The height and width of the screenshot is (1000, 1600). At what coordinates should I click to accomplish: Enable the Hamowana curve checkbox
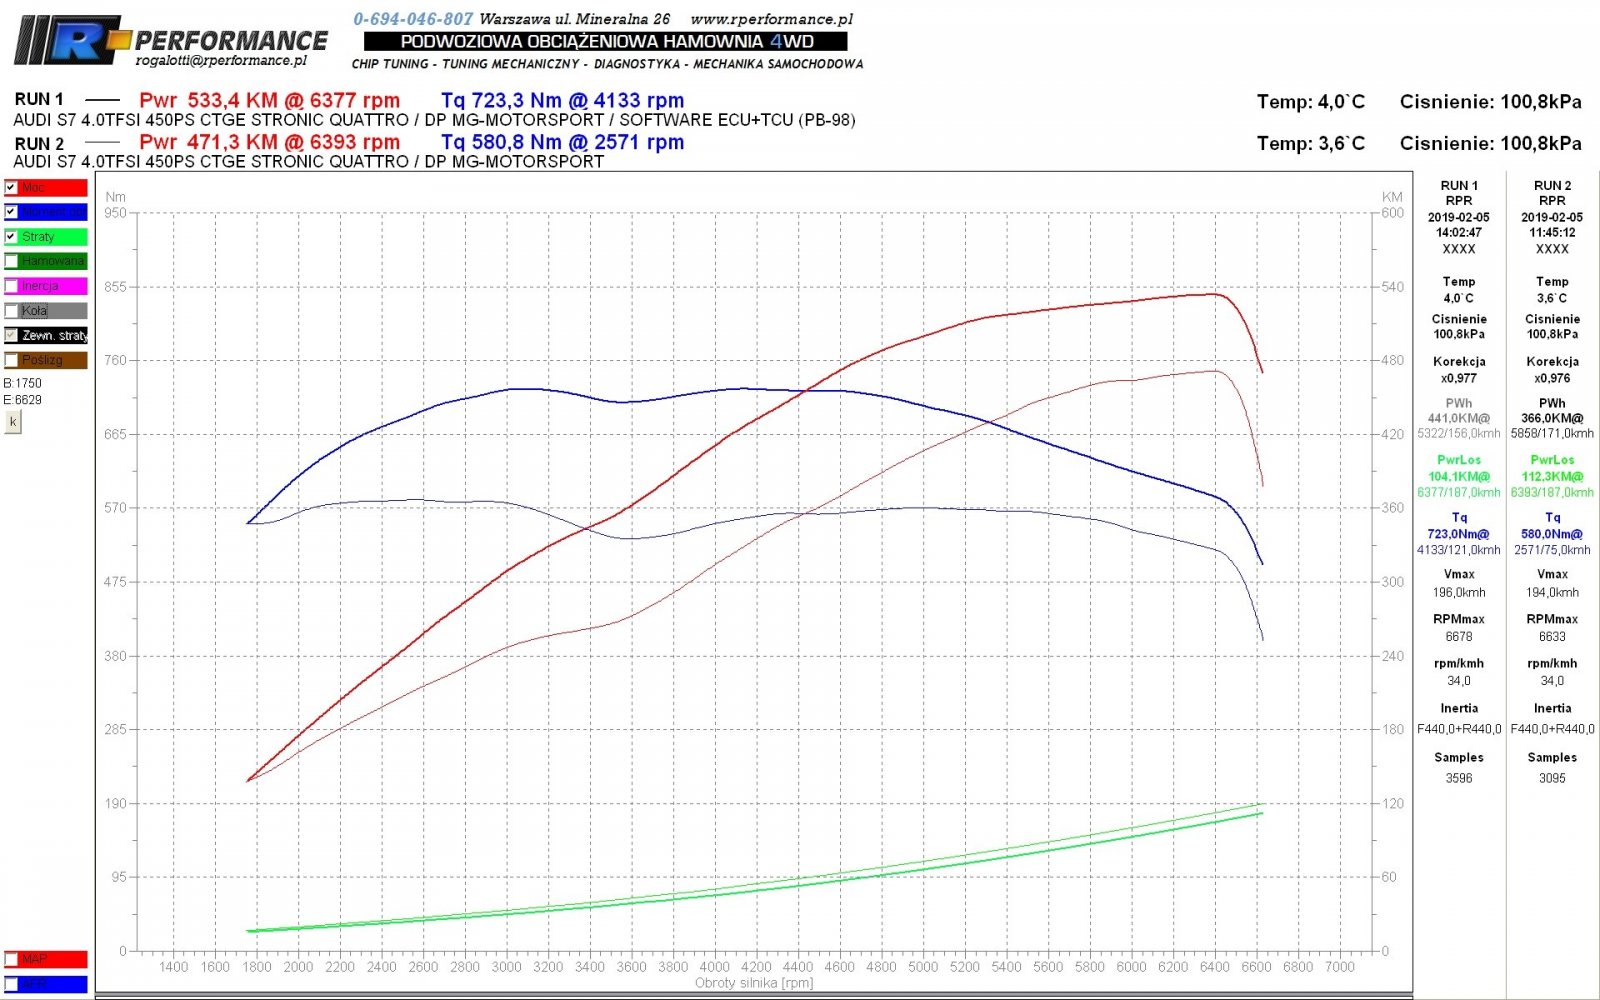tap(11, 261)
